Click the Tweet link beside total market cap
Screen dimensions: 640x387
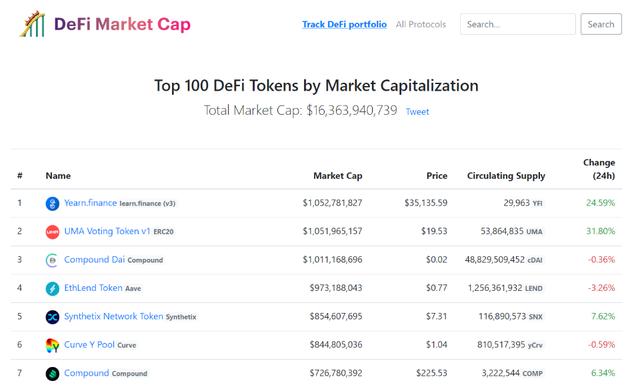417,111
